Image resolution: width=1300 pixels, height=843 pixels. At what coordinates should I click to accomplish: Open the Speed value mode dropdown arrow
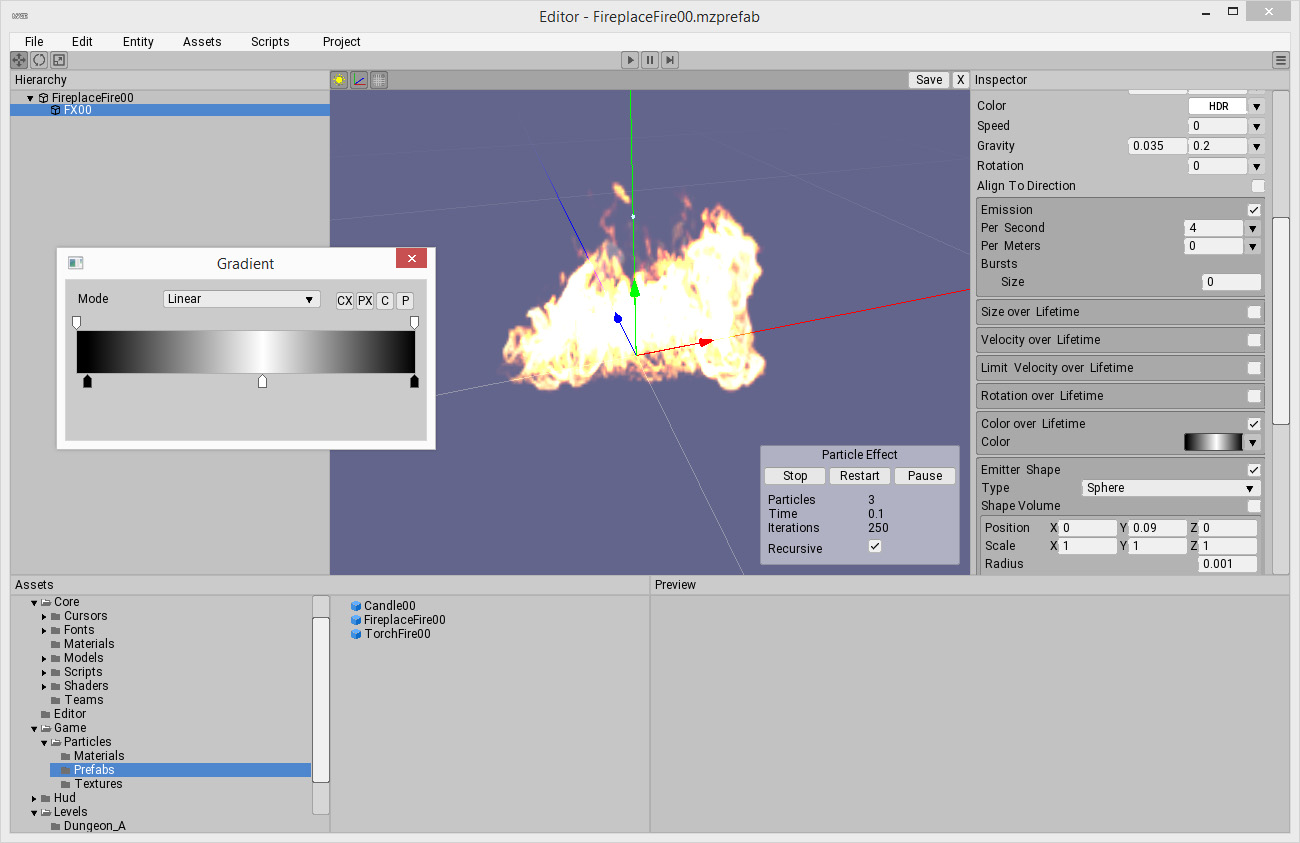1257,126
